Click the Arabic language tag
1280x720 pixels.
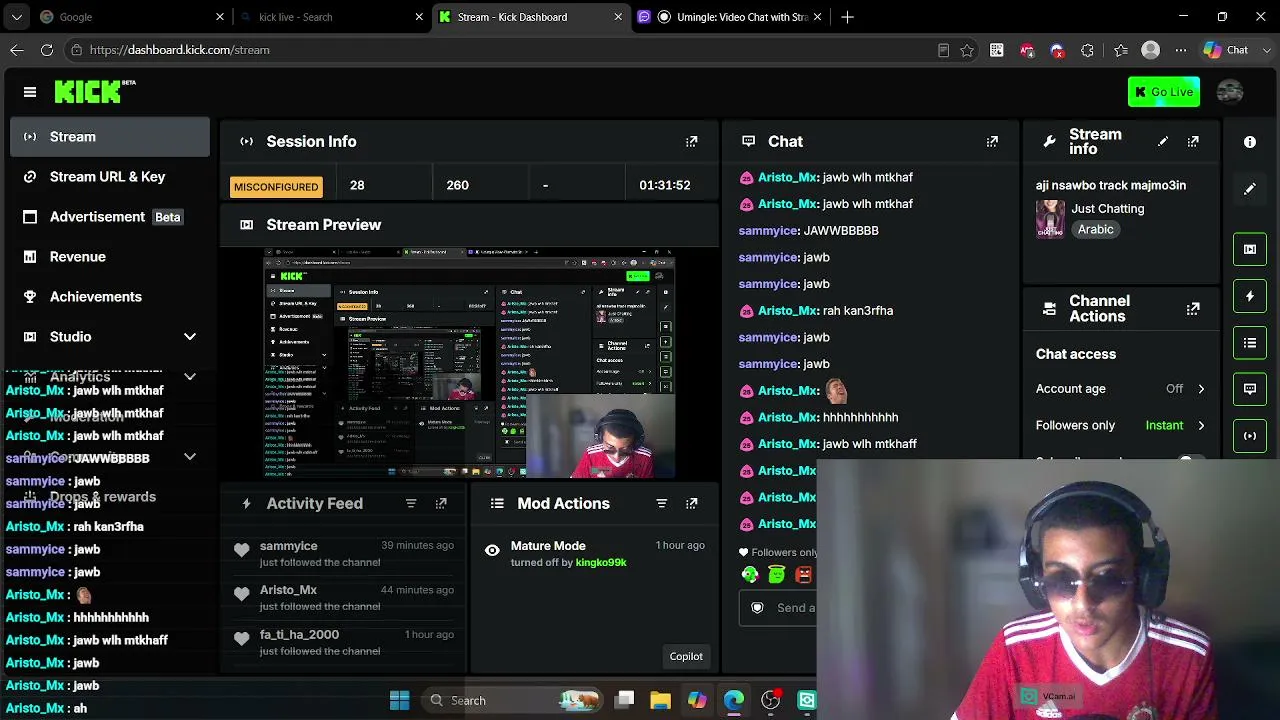(1095, 230)
